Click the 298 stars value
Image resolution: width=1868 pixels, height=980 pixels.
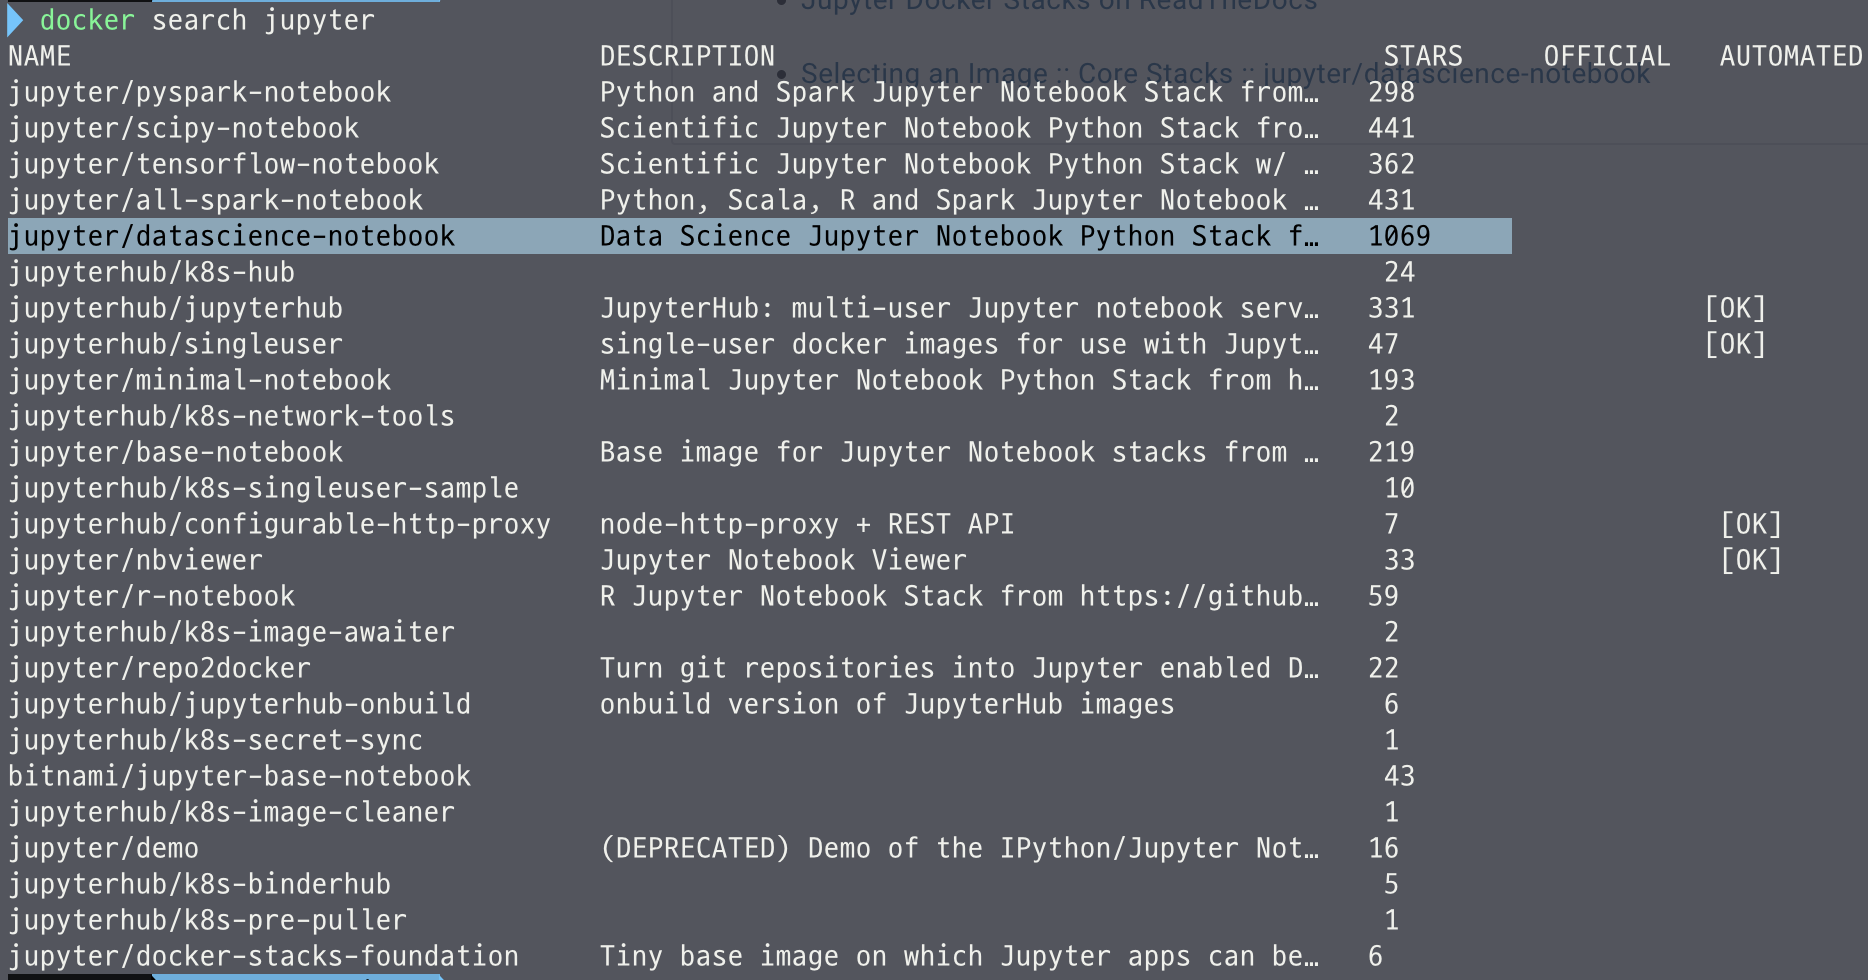[1391, 92]
